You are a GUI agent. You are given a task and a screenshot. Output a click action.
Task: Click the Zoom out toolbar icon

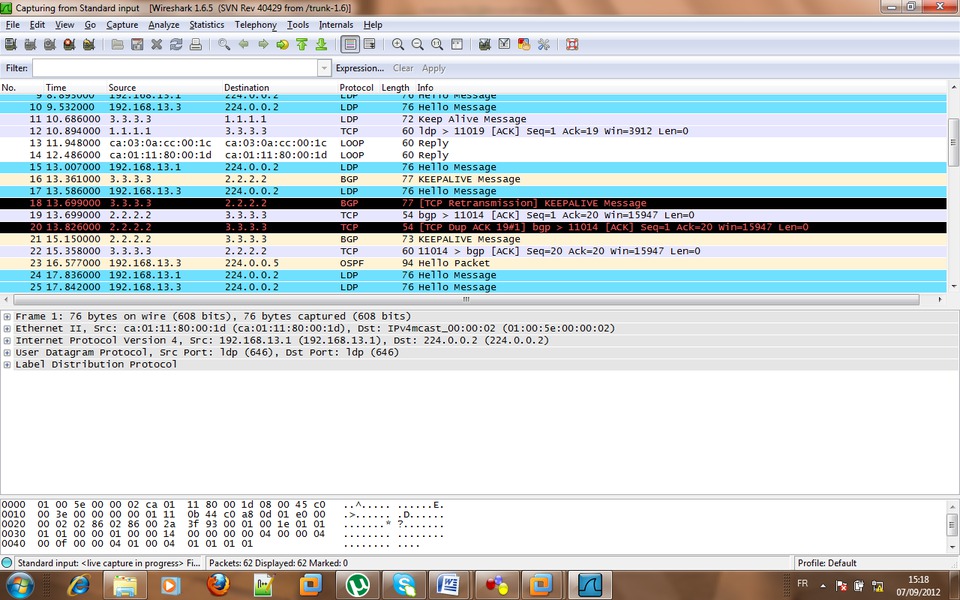pos(418,44)
